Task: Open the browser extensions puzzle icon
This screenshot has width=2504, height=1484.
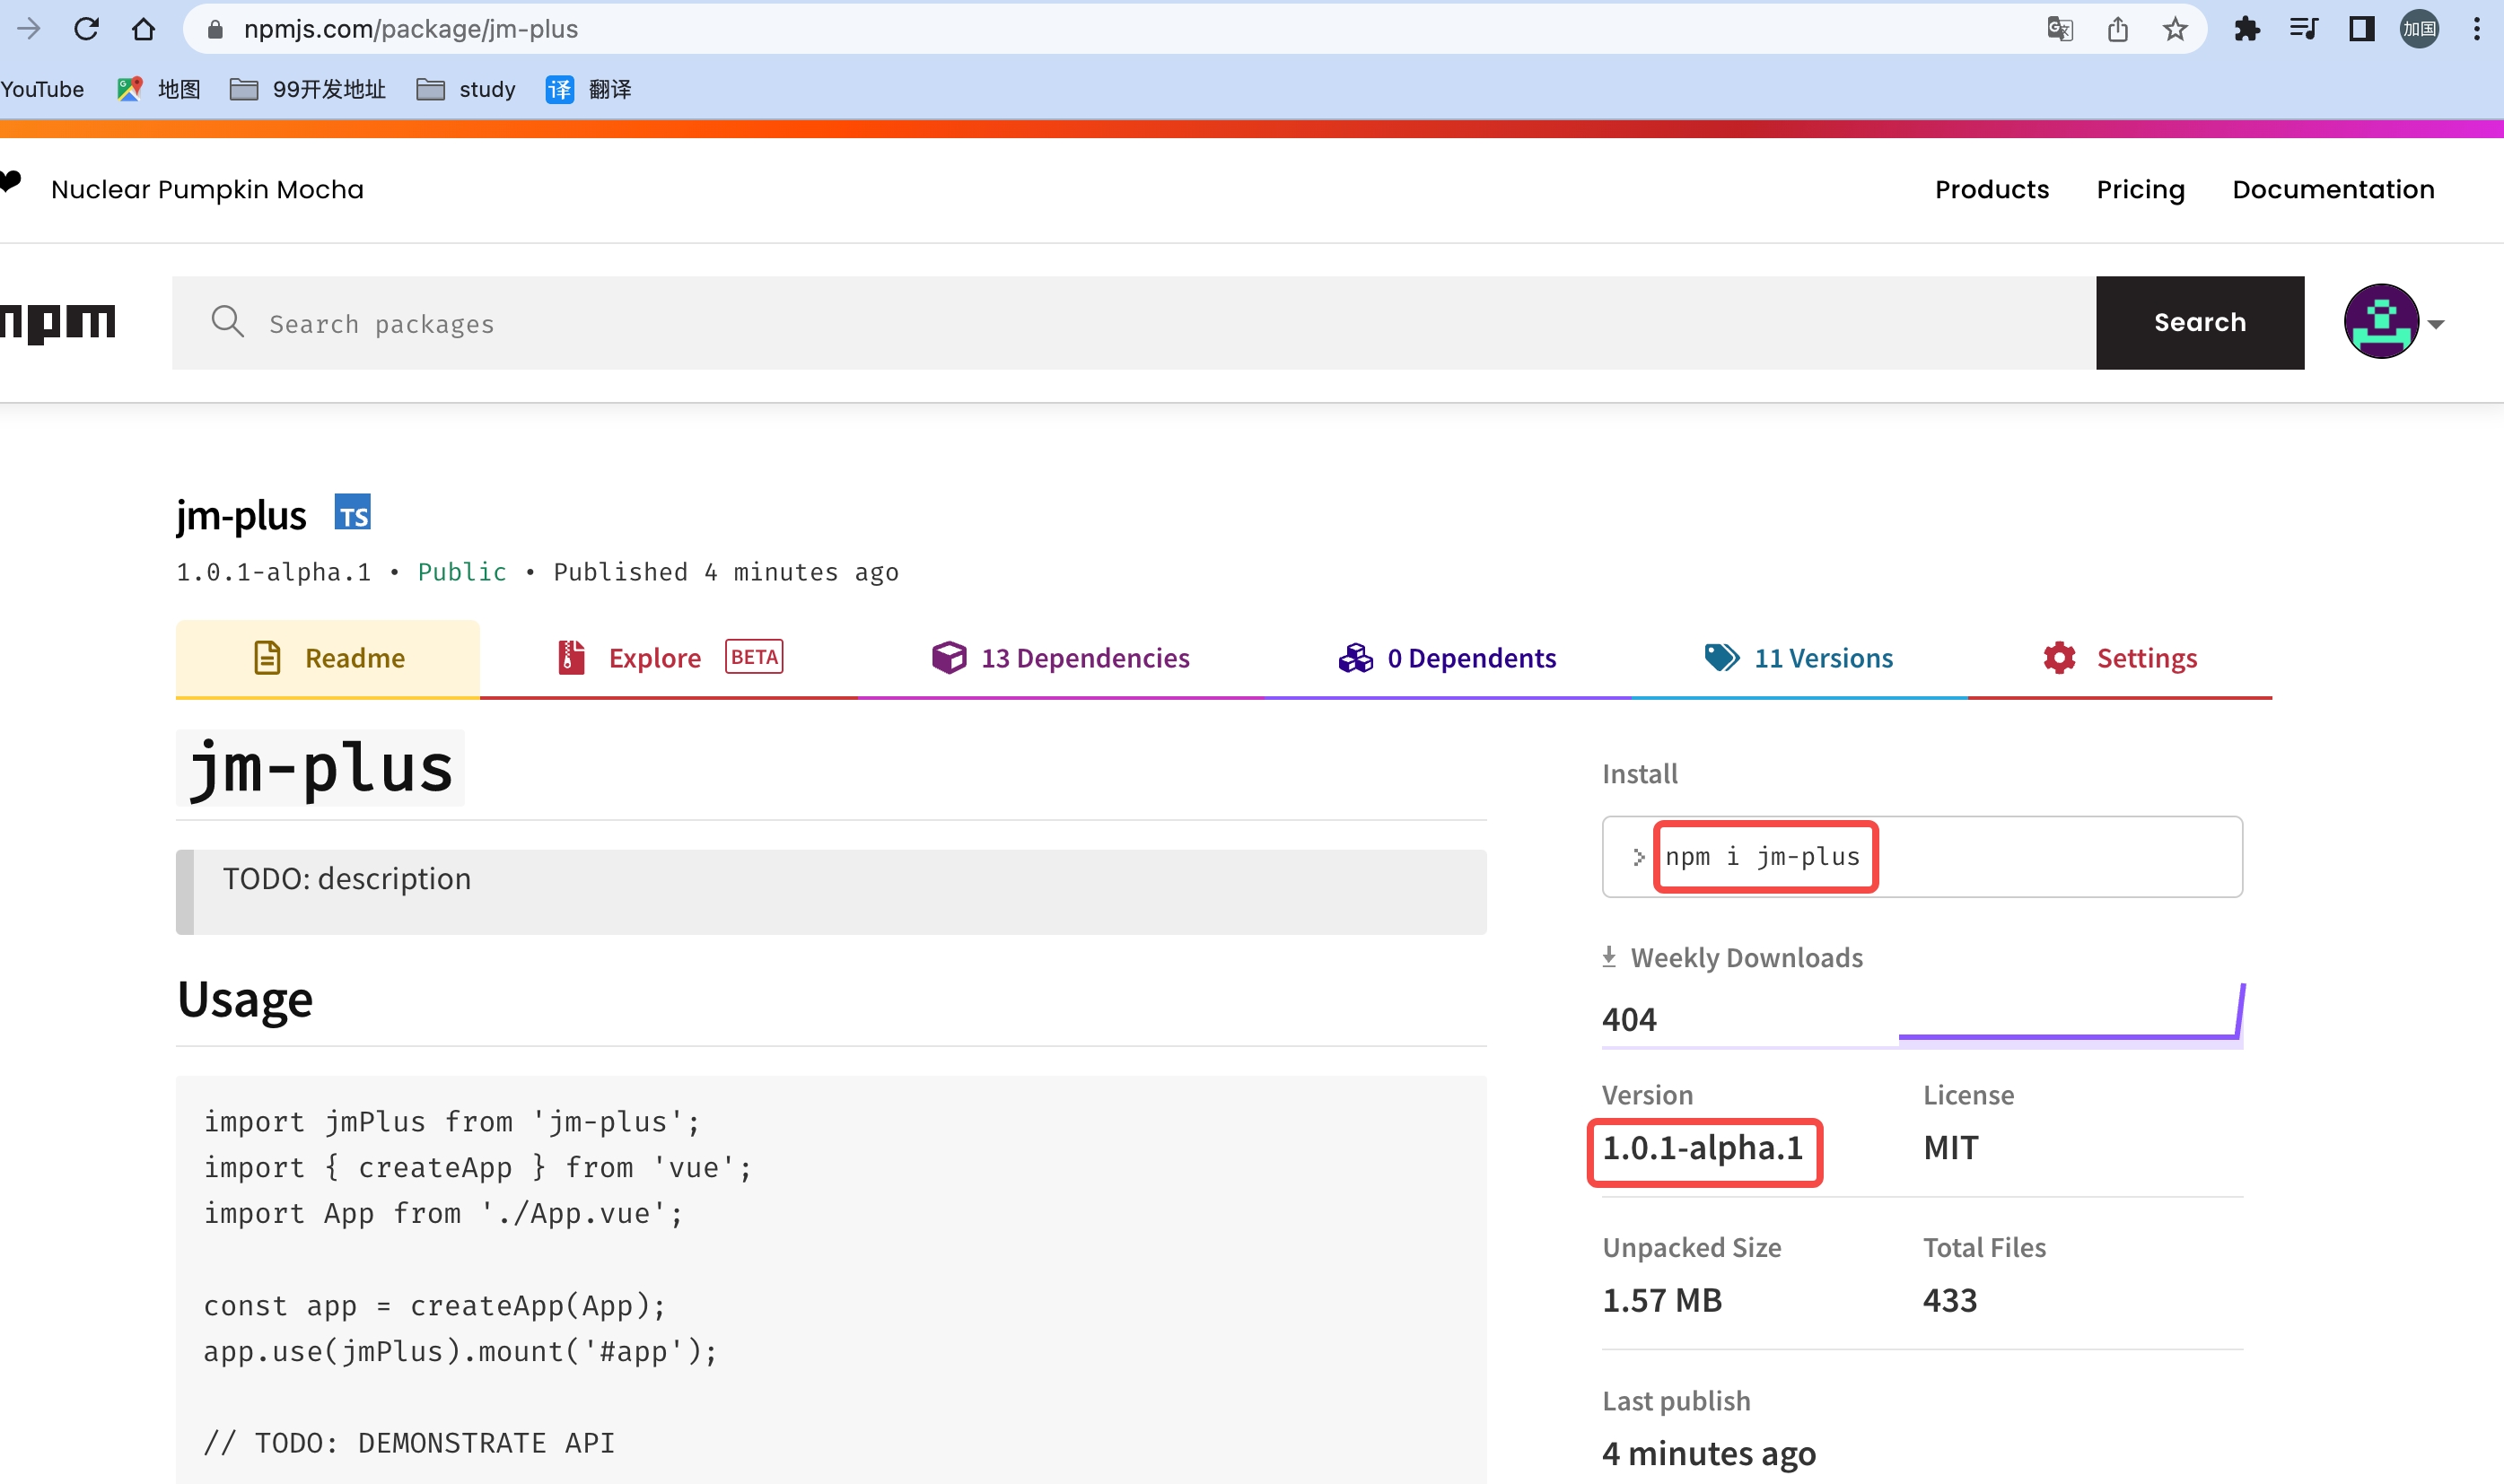Action: point(2247,29)
